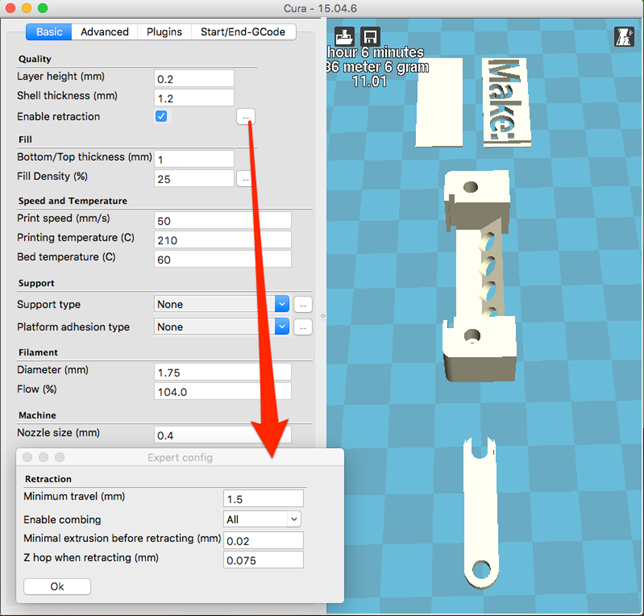Open the View mode icon in viewport corner

click(624, 37)
